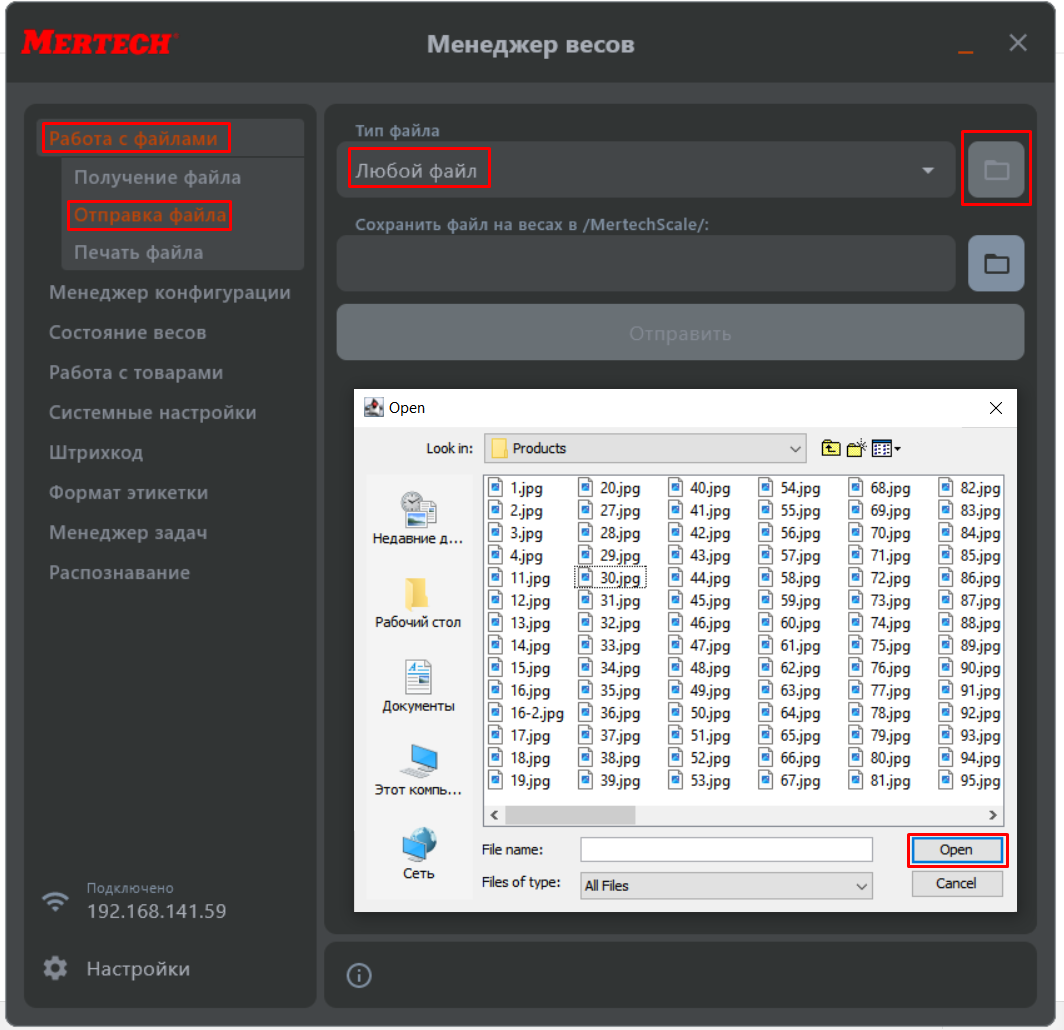
Task: Click folder icon beside the save path field
Action: [995, 264]
